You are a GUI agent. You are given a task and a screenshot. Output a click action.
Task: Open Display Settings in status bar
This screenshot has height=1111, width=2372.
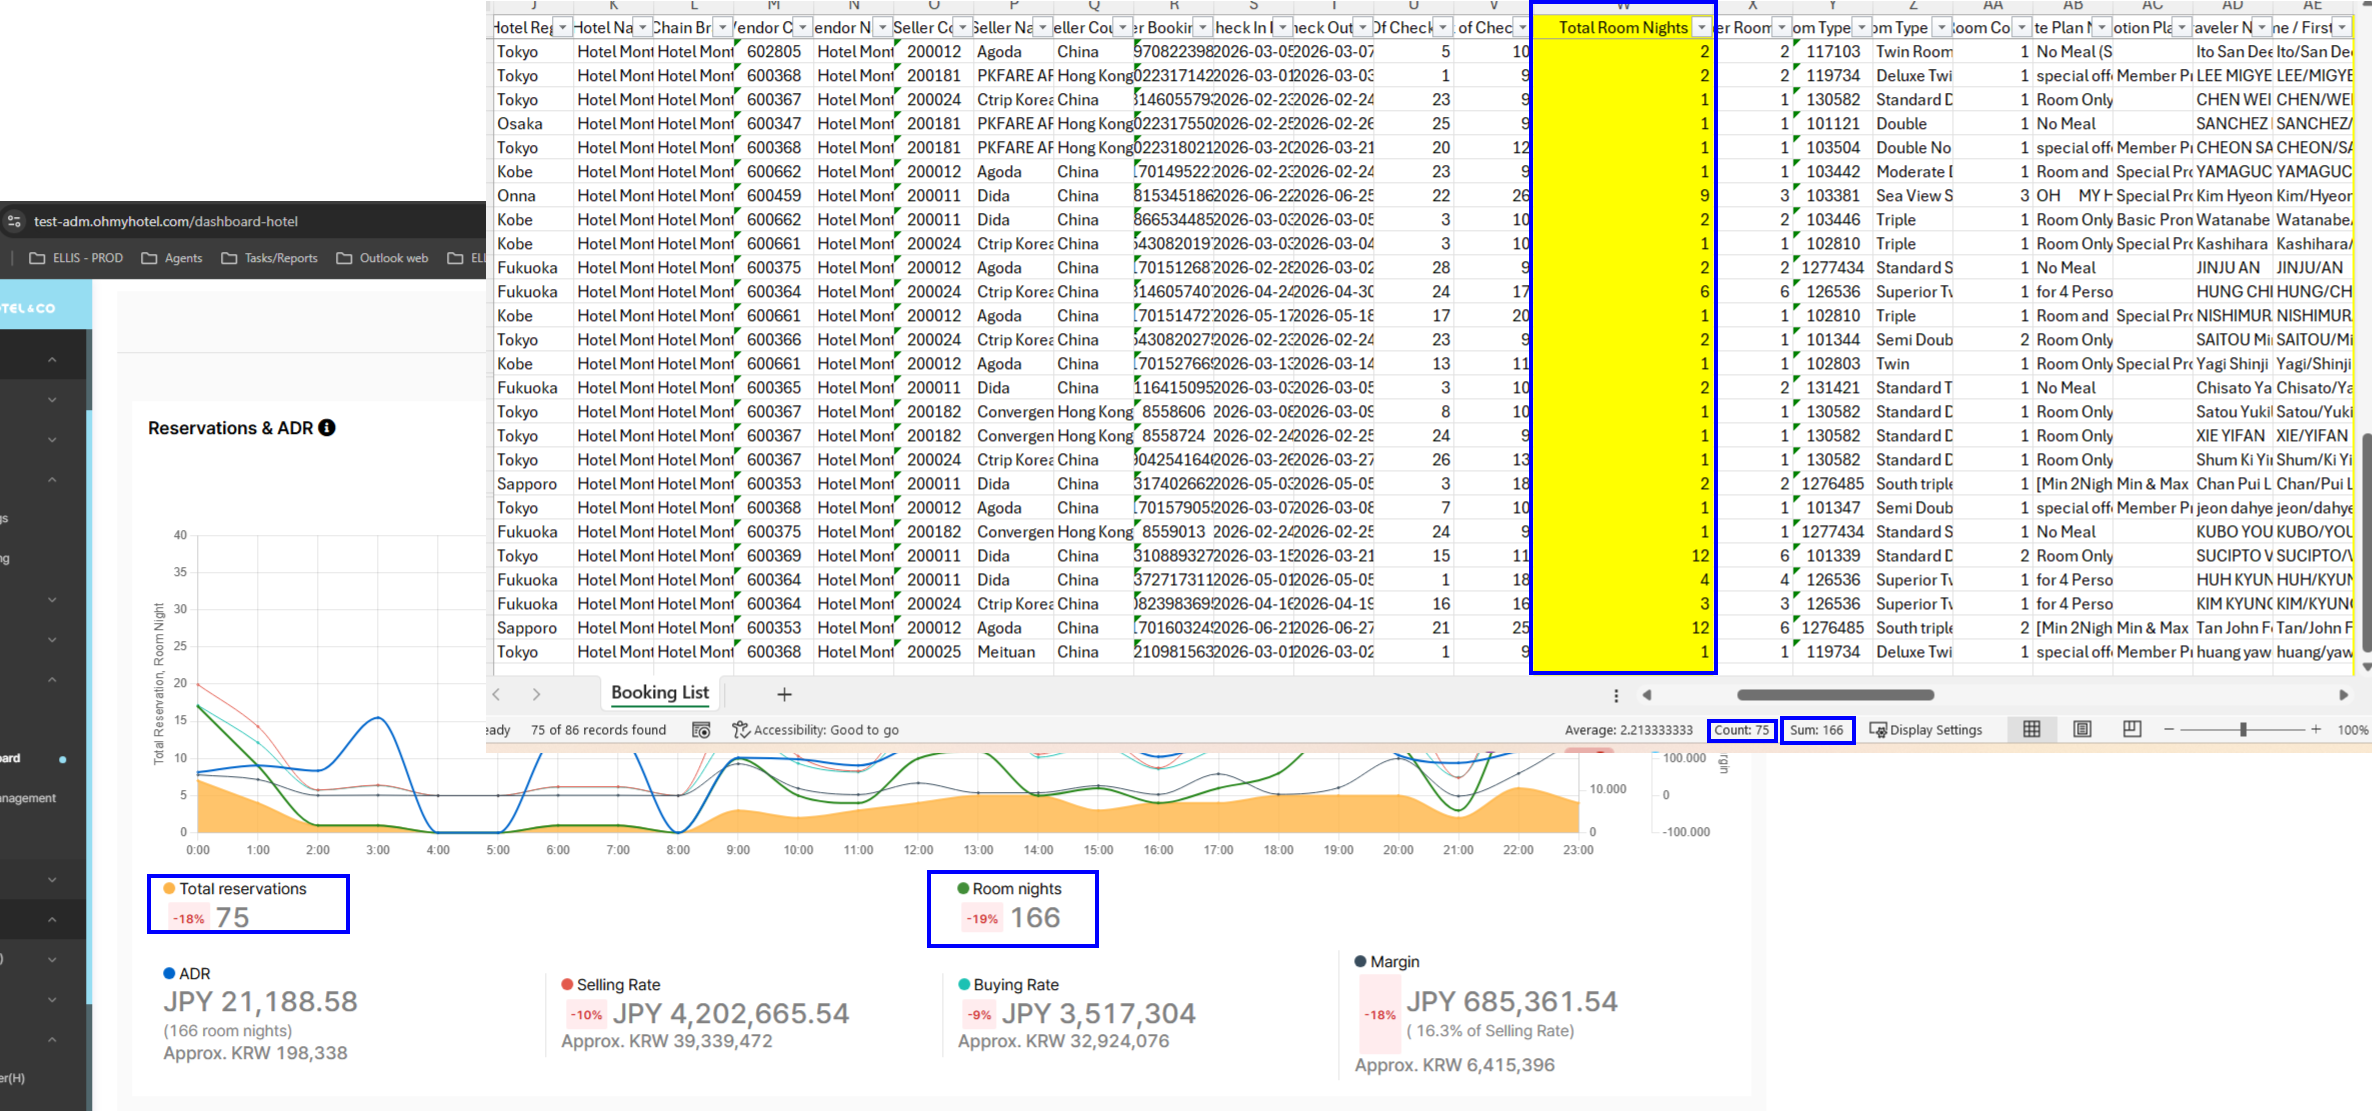point(1926,730)
